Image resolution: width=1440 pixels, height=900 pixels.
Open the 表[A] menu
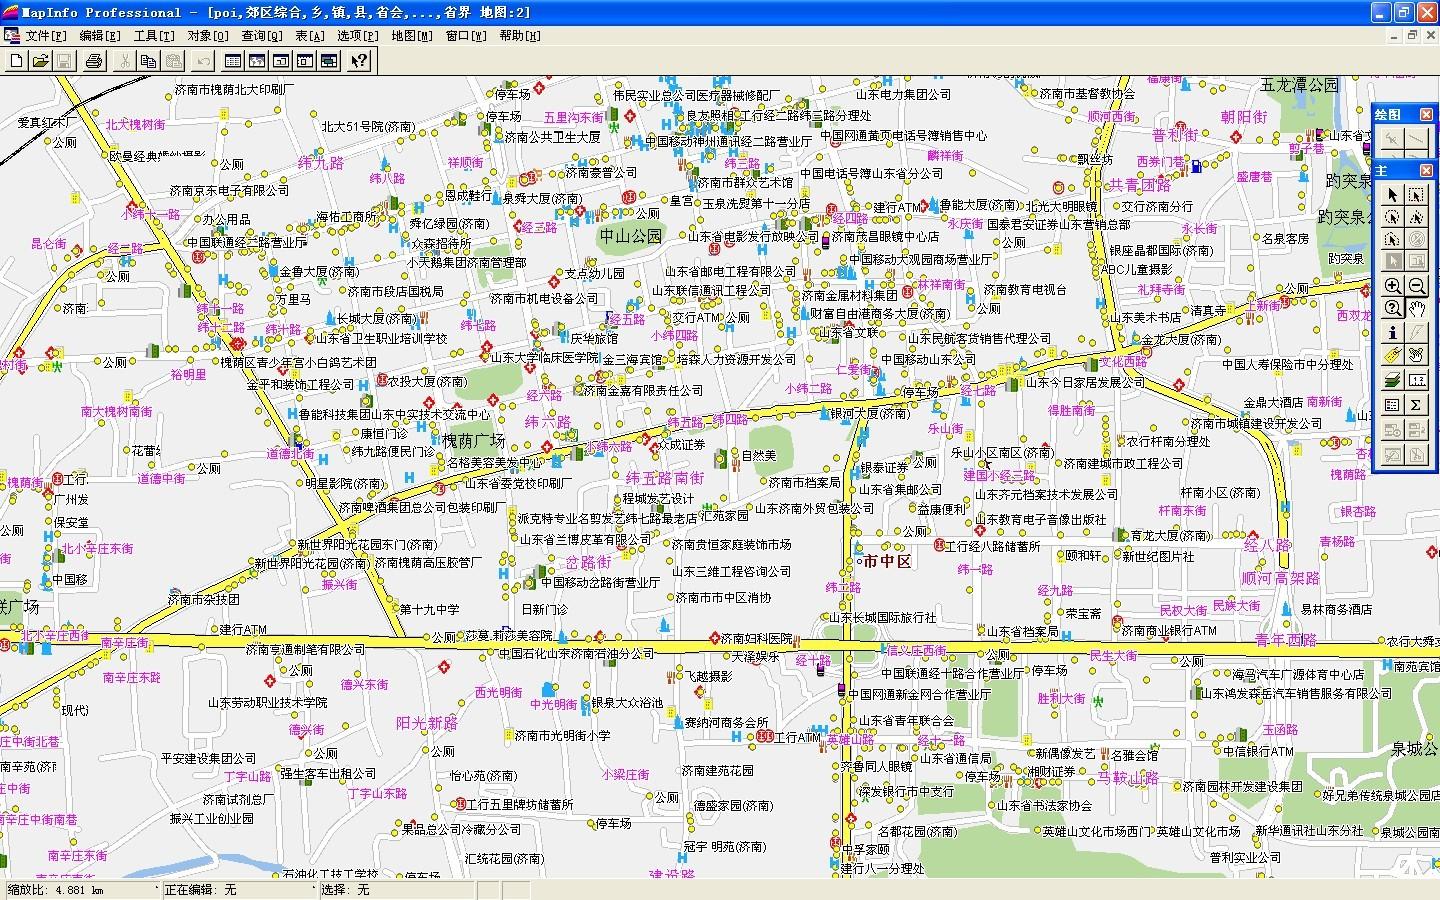pos(310,36)
